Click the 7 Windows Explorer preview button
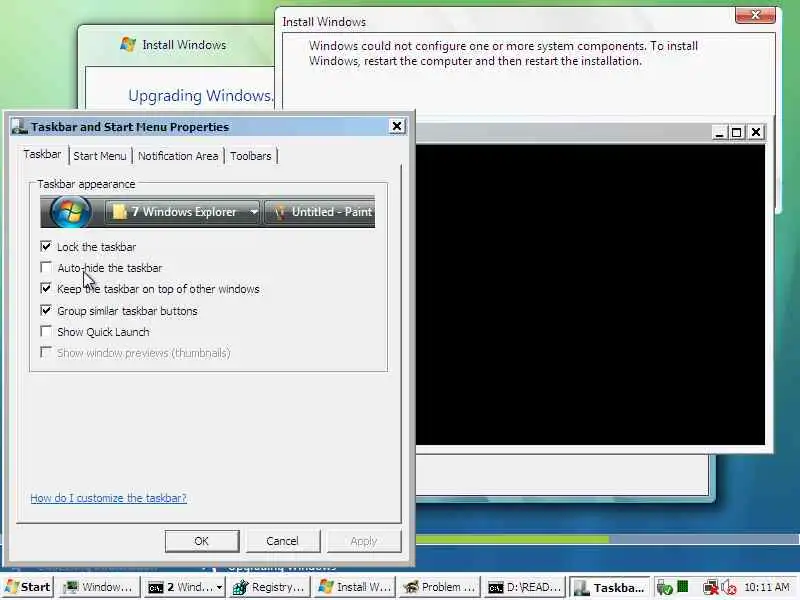The image size is (800, 600). (x=183, y=212)
